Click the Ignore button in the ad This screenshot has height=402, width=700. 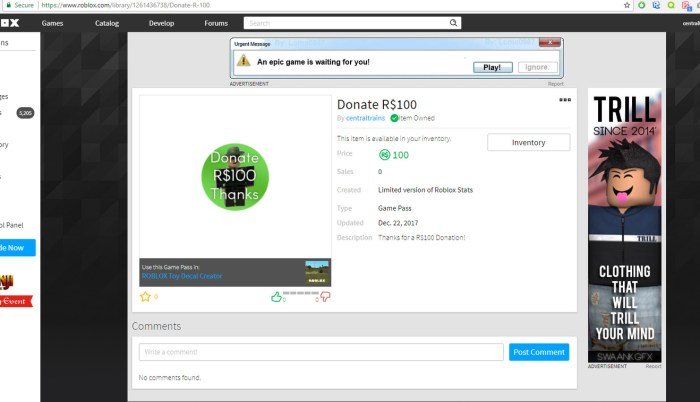coord(538,67)
